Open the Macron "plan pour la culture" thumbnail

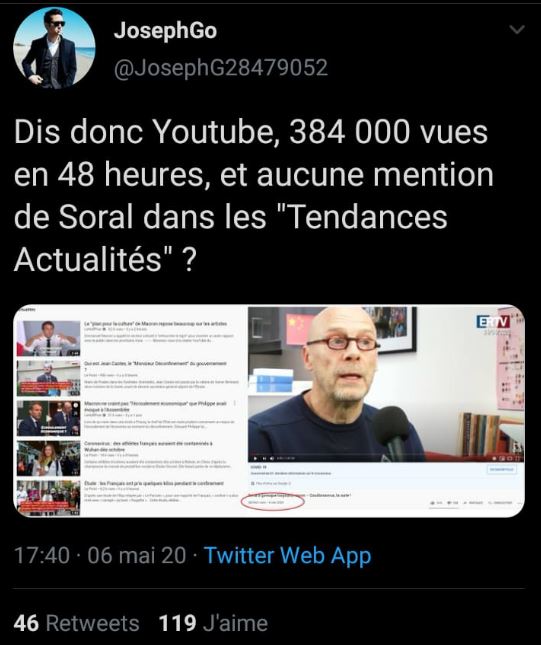[48, 338]
